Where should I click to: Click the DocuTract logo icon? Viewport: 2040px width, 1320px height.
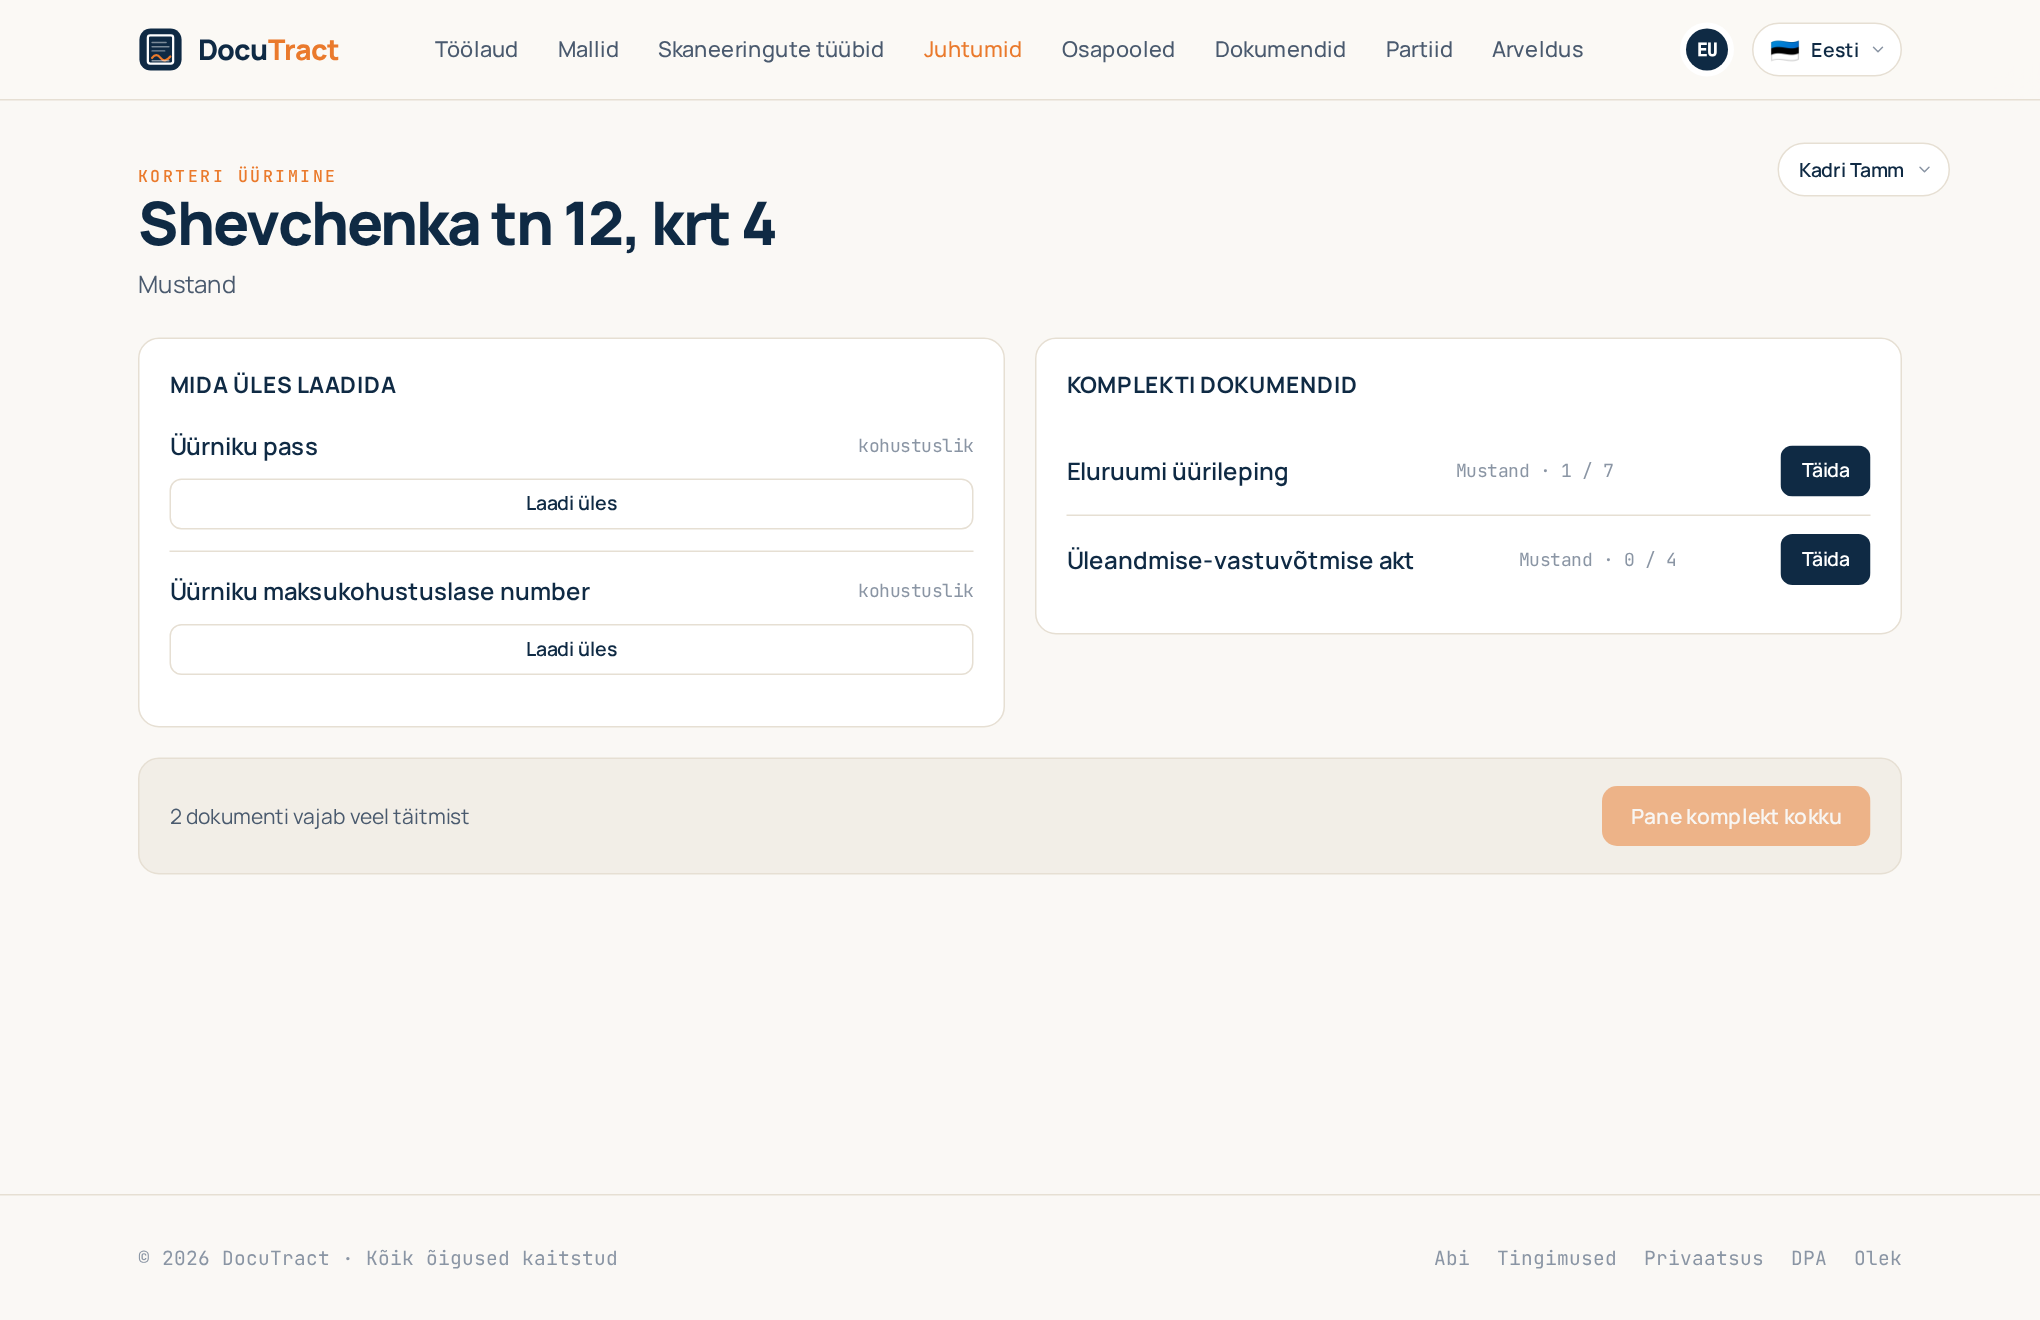point(160,49)
